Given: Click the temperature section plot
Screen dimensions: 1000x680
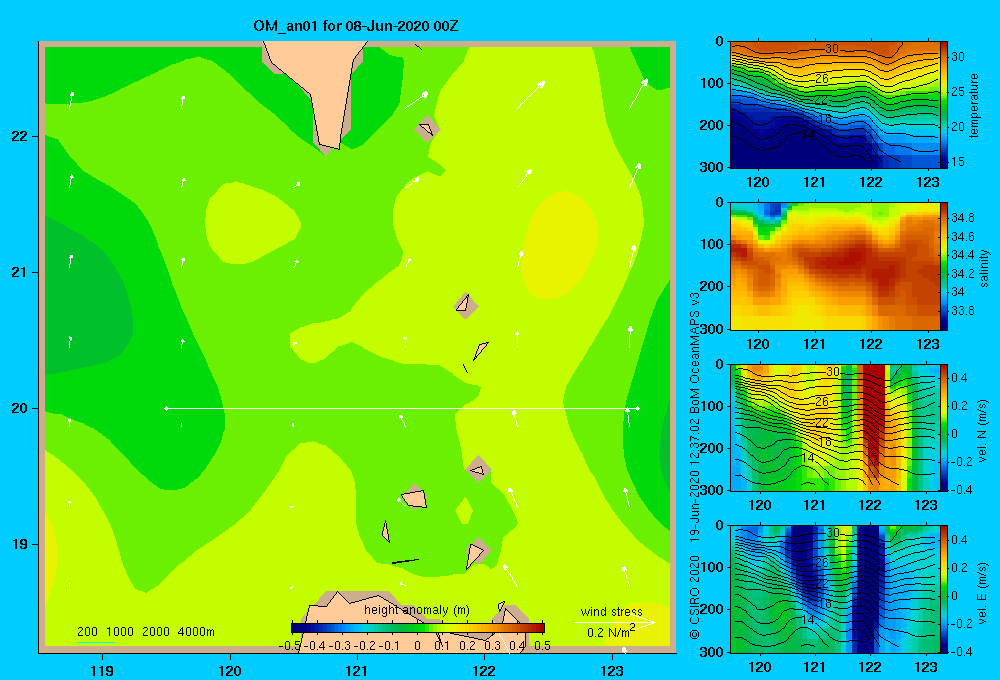Looking at the screenshot, I should [x=835, y=105].
